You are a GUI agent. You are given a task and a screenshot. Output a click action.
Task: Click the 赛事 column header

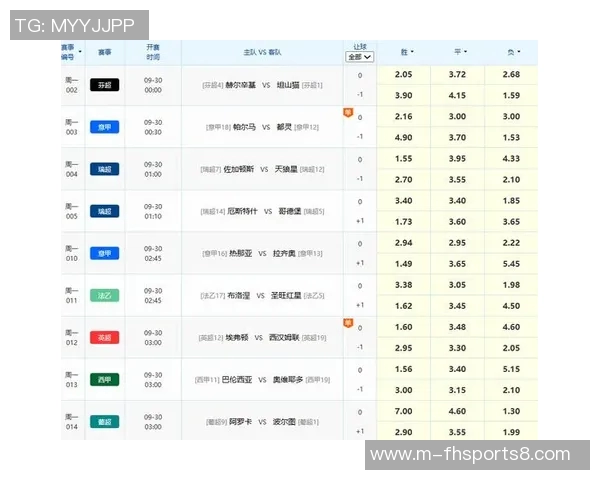pyautogui.click(x=104, y=52)
